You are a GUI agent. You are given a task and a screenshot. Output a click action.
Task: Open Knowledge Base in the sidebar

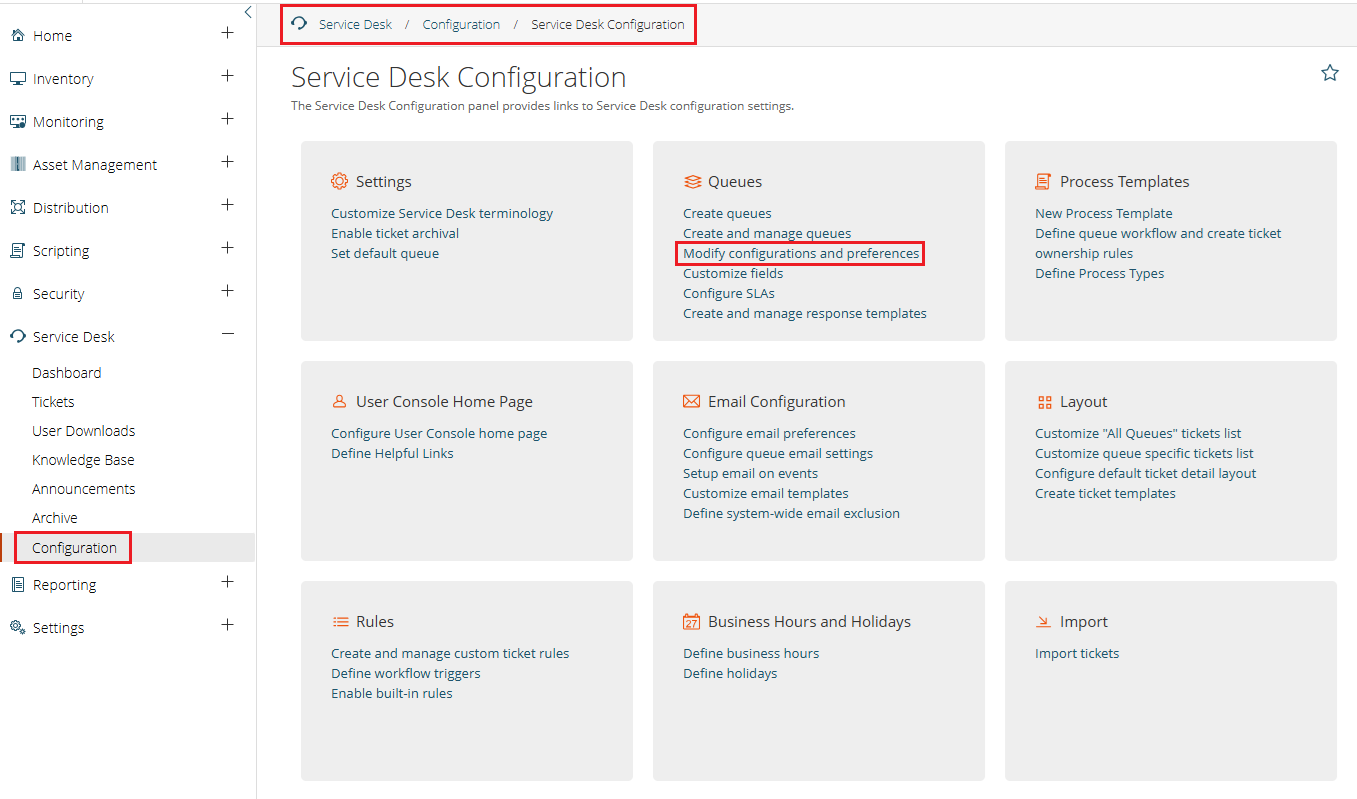[x=83, y=460]
